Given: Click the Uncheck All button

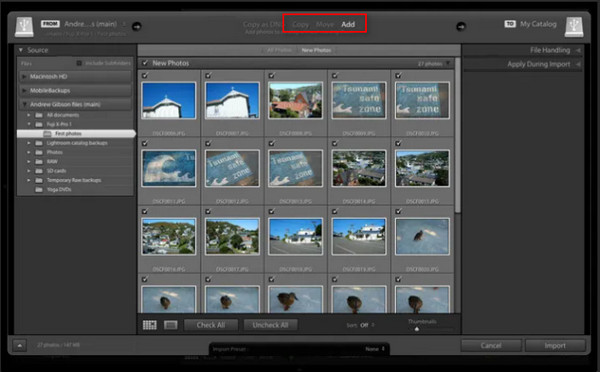Looking at the screenshot, I should click(270, 325).
